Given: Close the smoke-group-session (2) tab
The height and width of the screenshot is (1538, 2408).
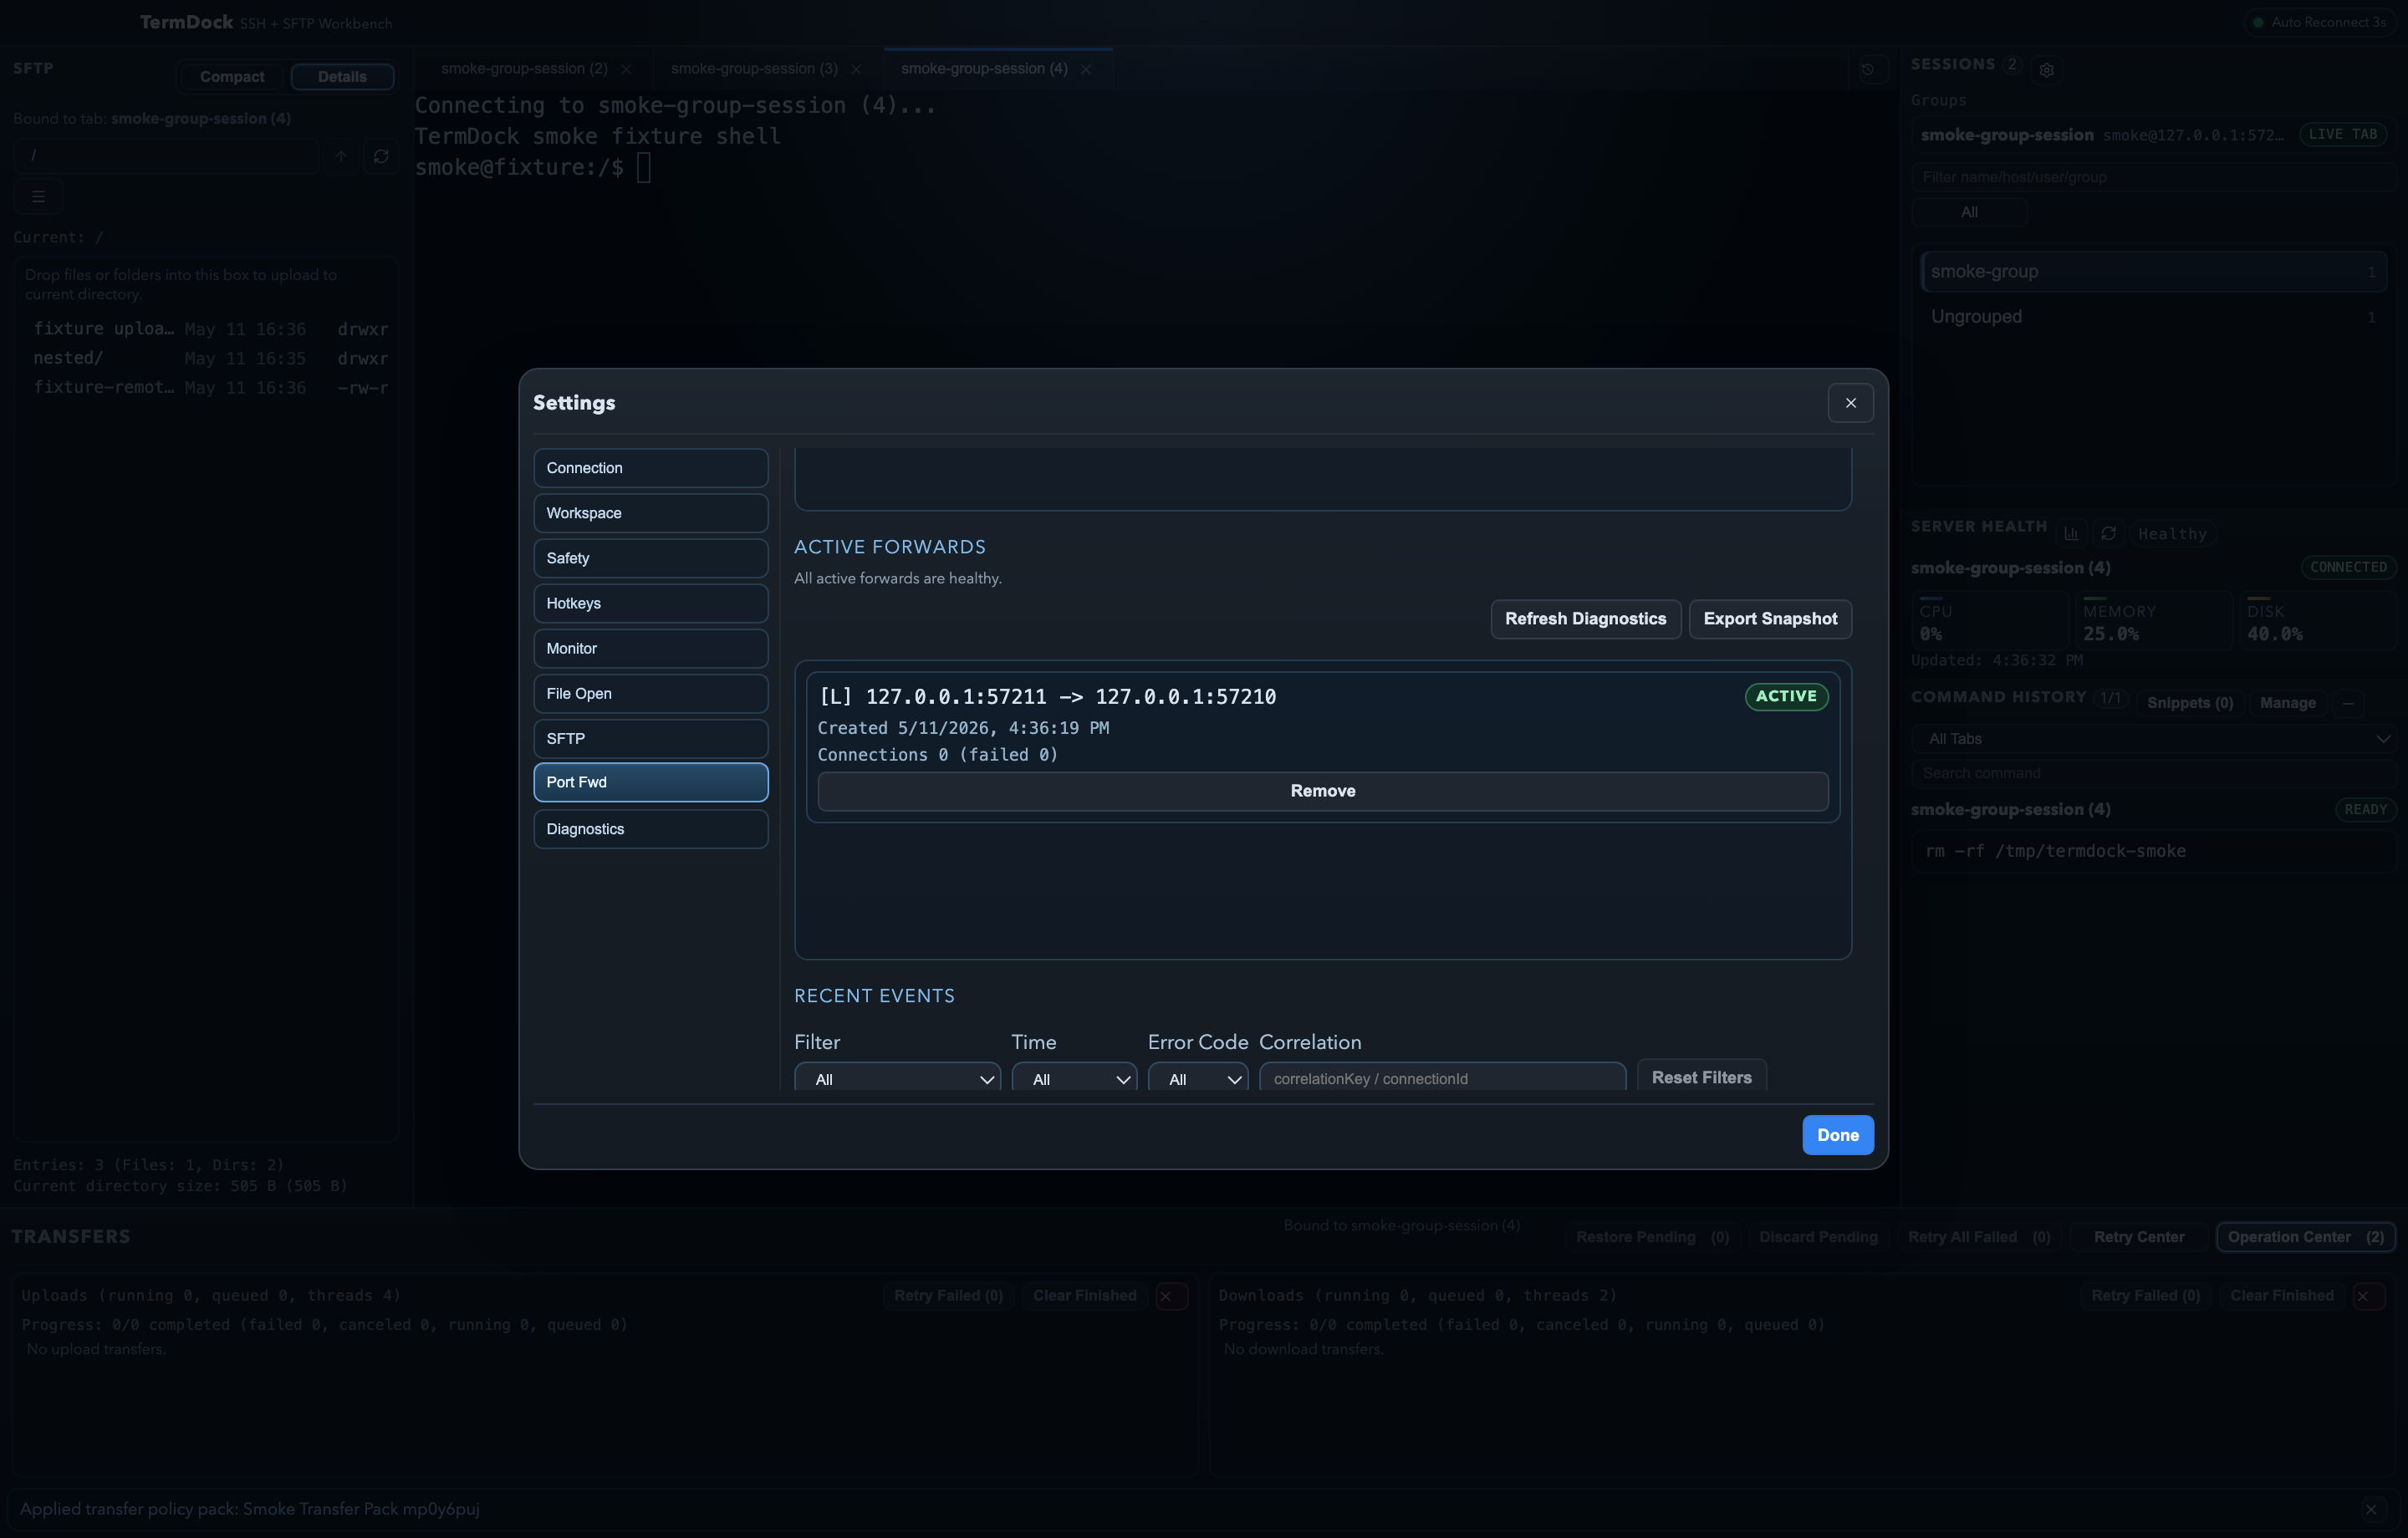Looking at the screenshot, I should [626, 69].
